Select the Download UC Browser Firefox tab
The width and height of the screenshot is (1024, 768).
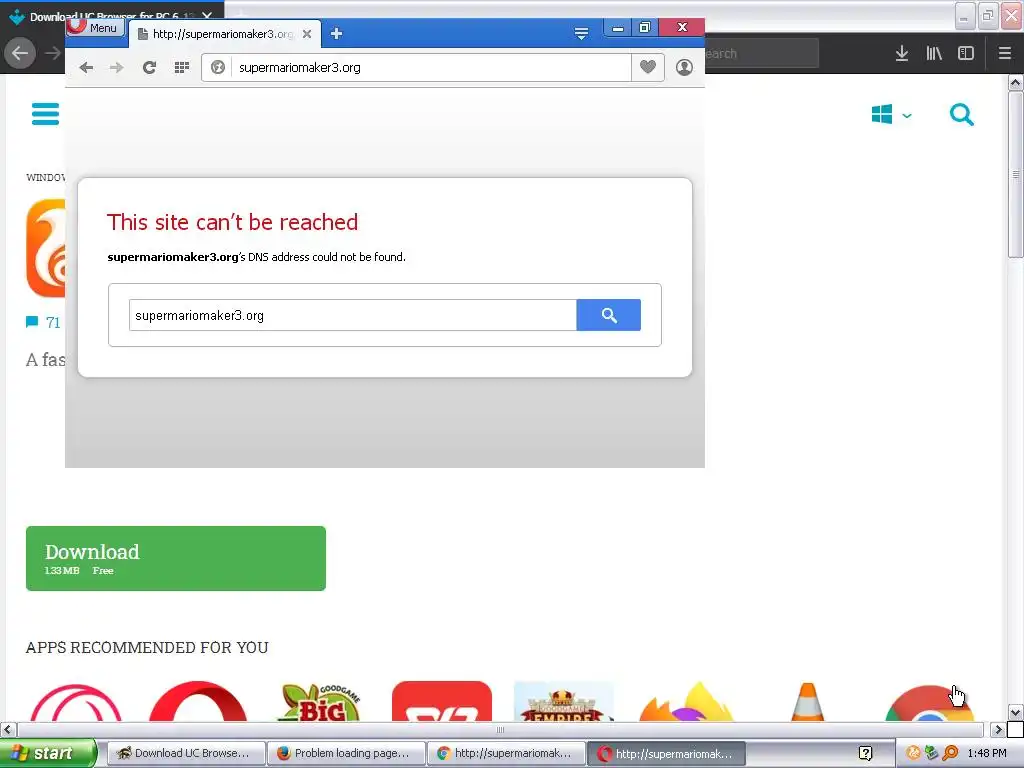pyautogui.click(x=111, y=14)
